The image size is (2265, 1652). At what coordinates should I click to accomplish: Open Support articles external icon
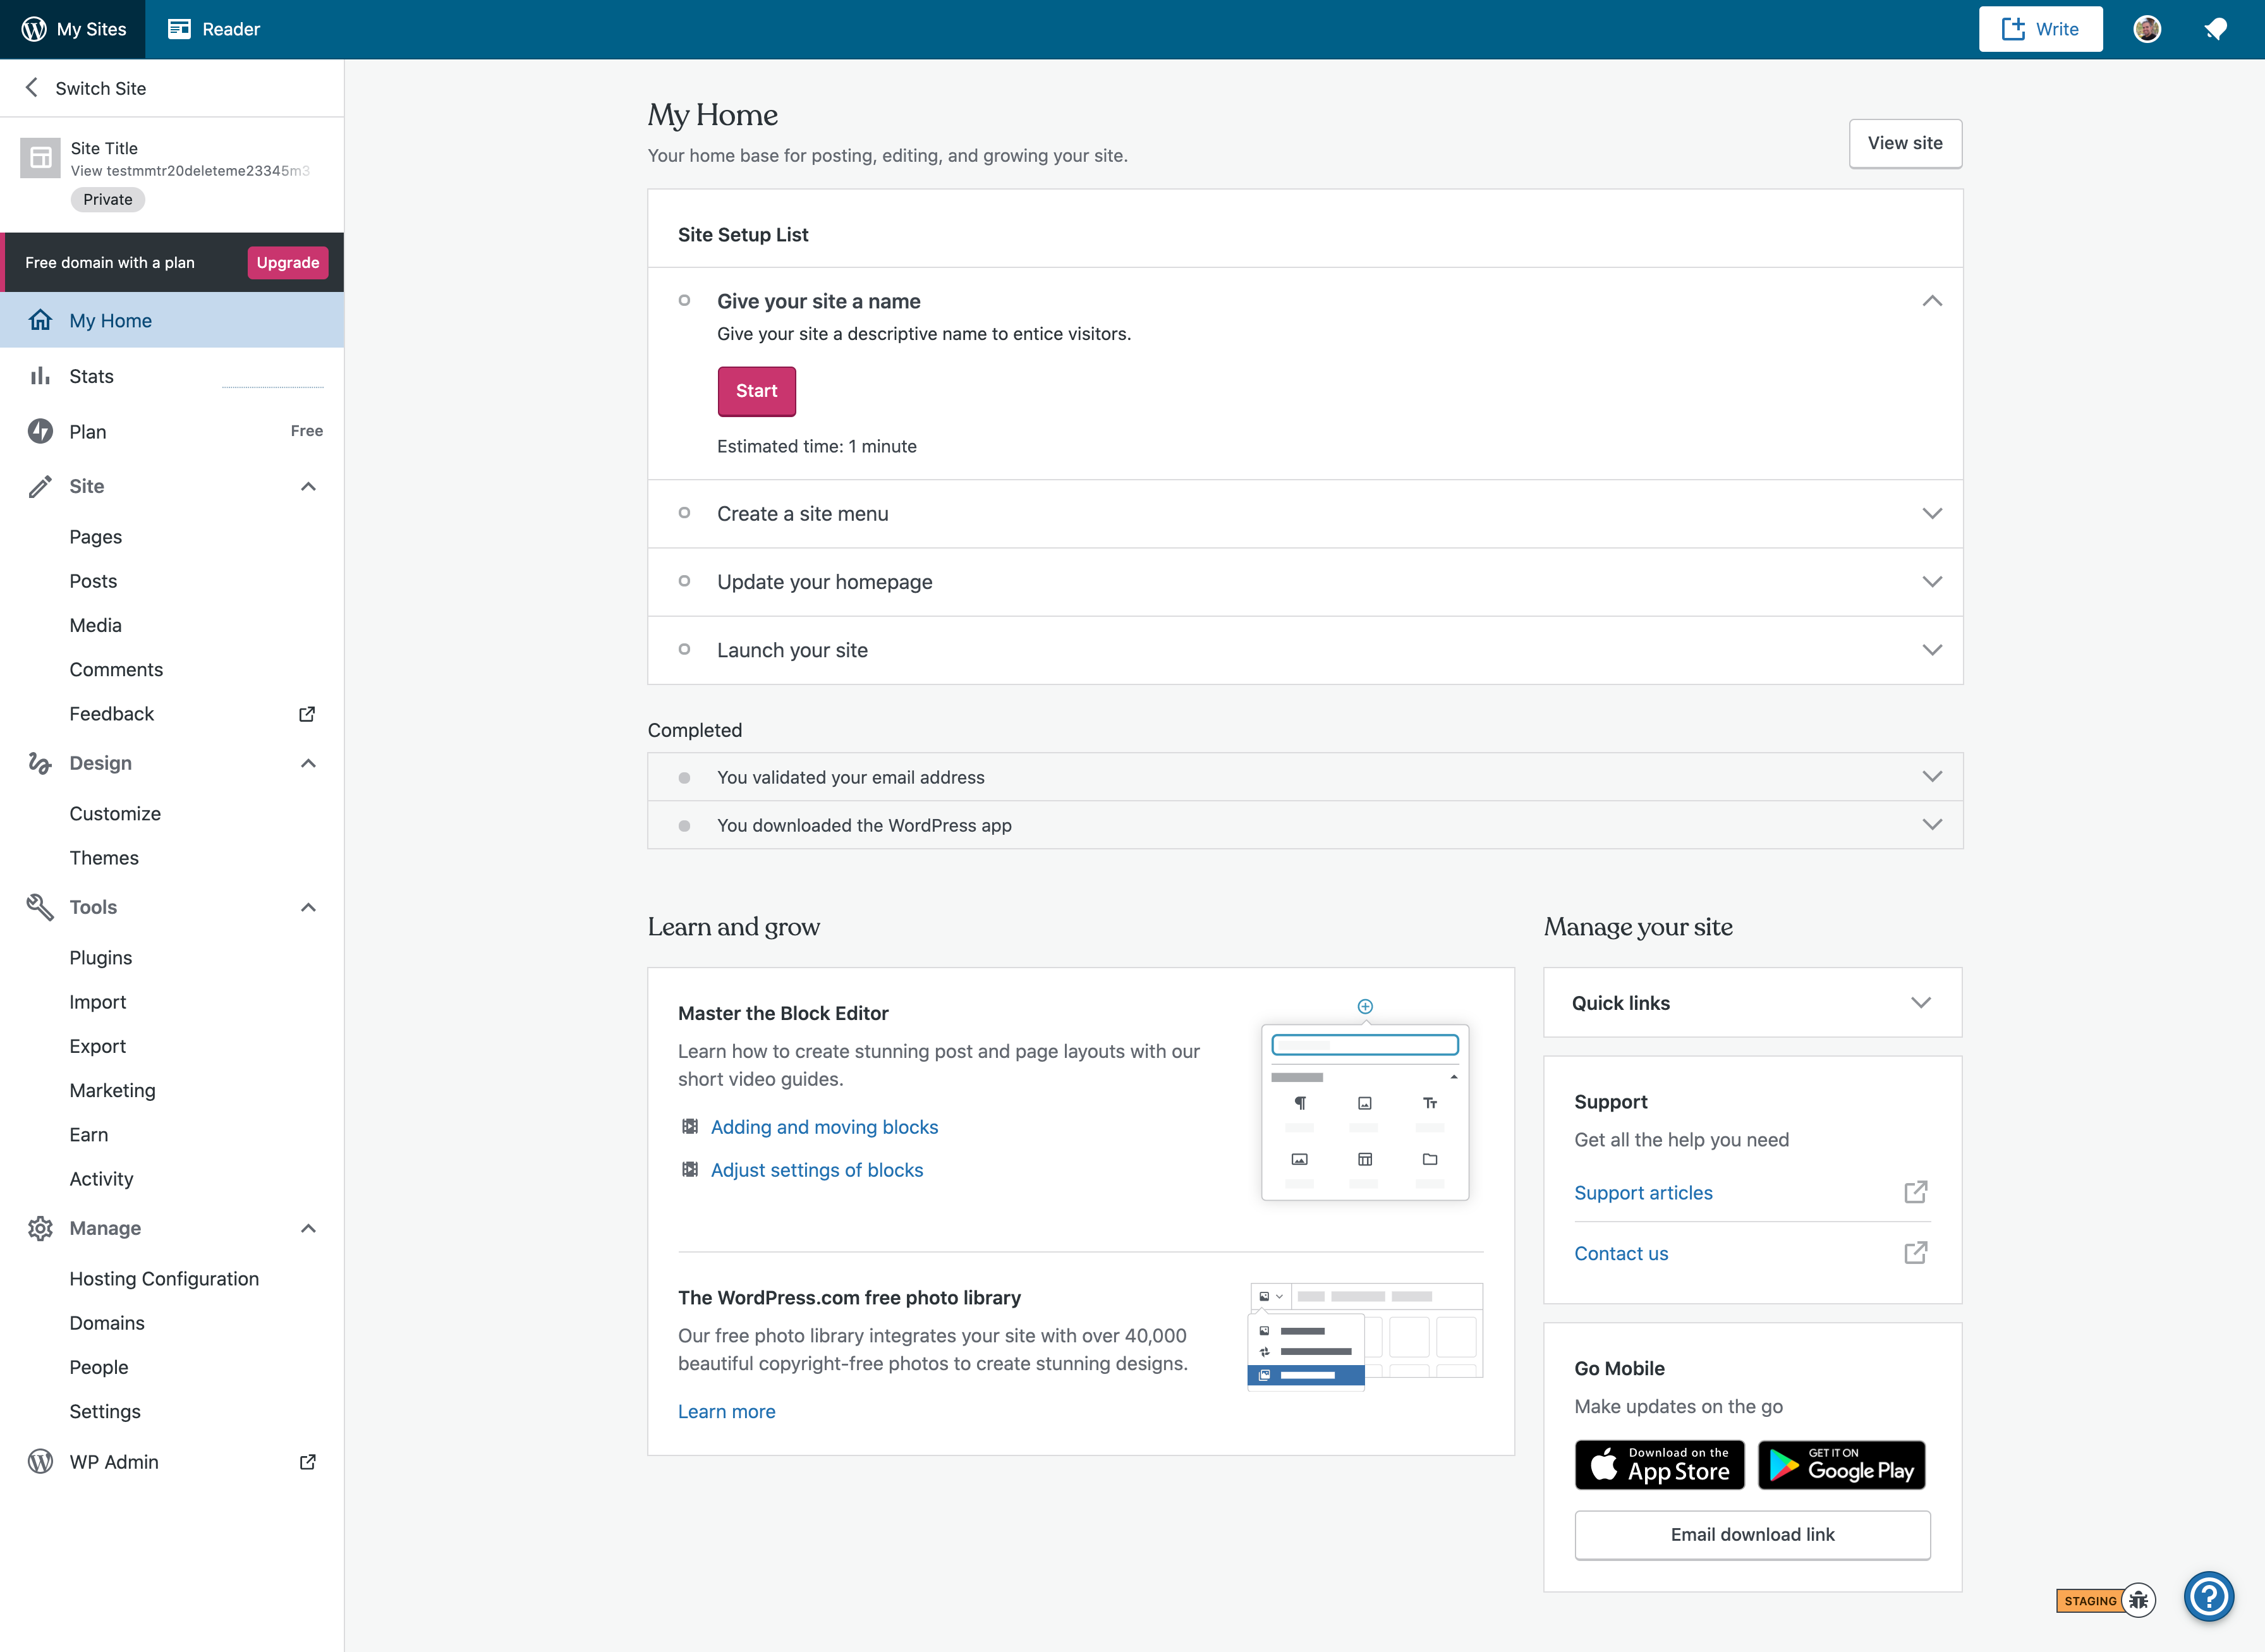(x=1915, y=1192)
